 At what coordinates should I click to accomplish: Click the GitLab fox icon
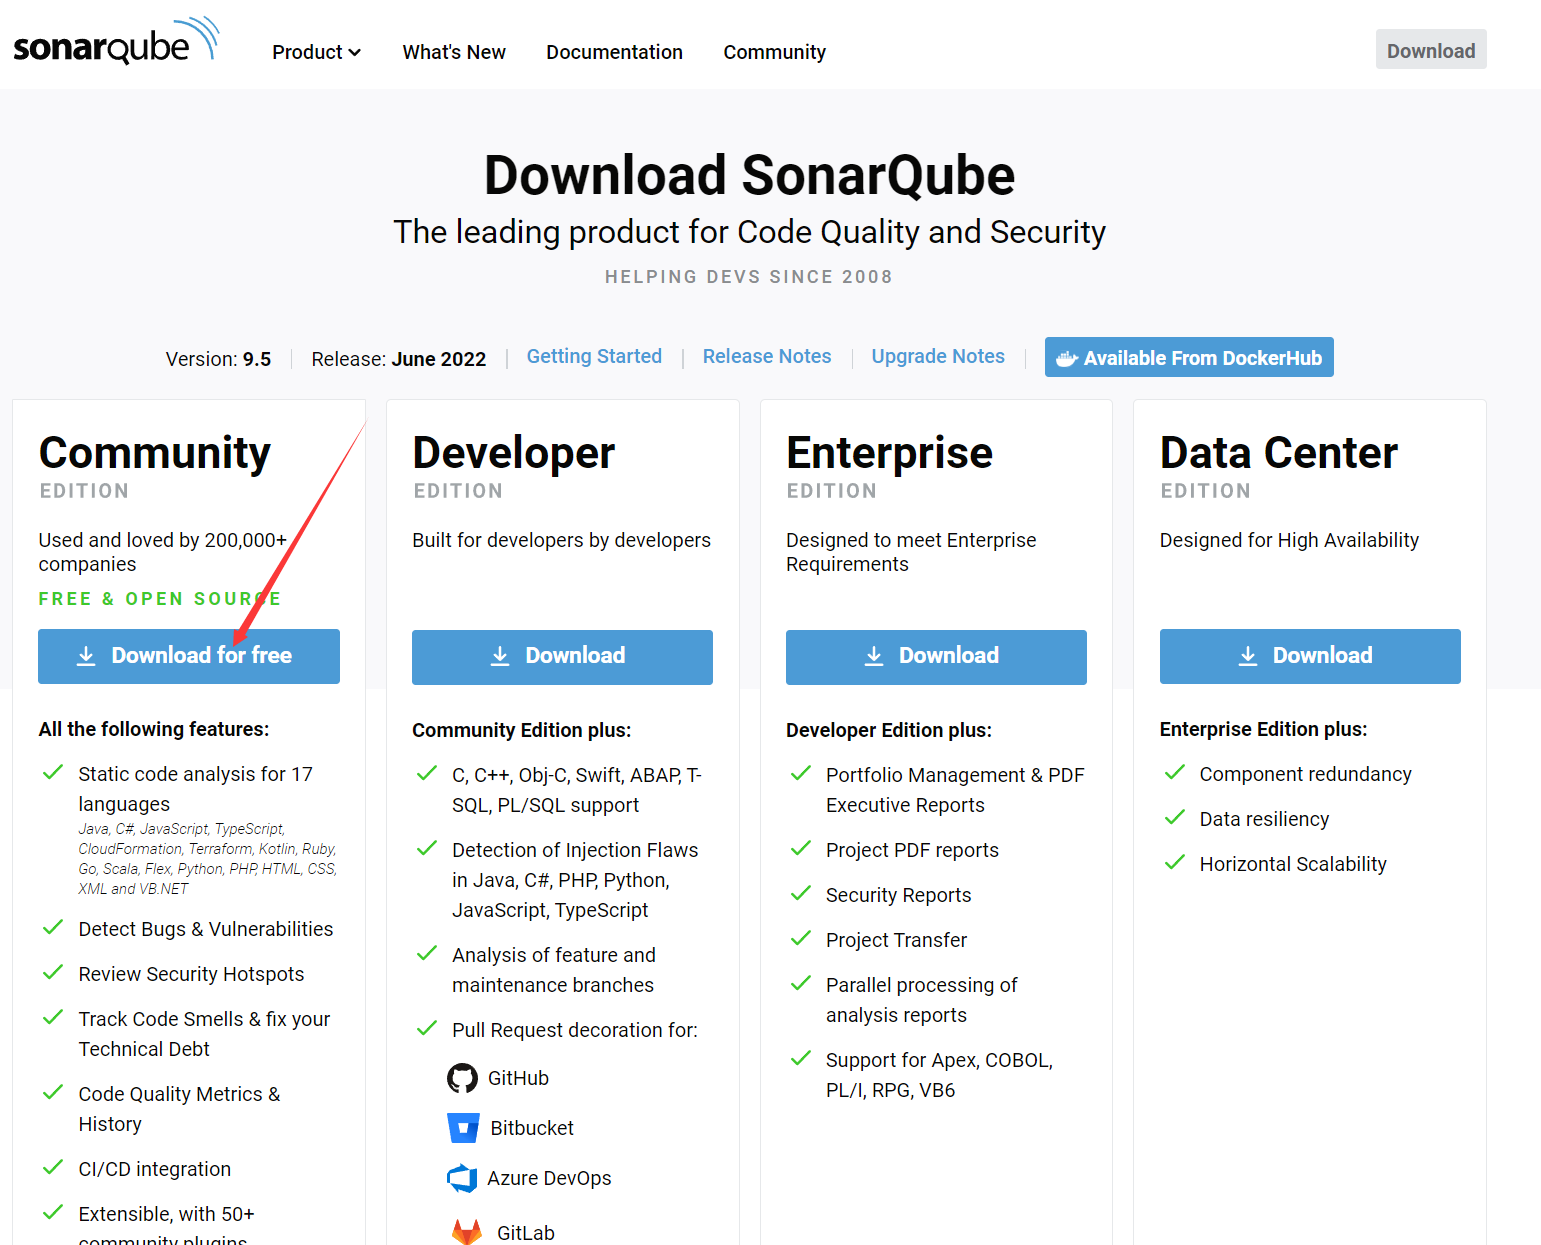[467, 1231]
